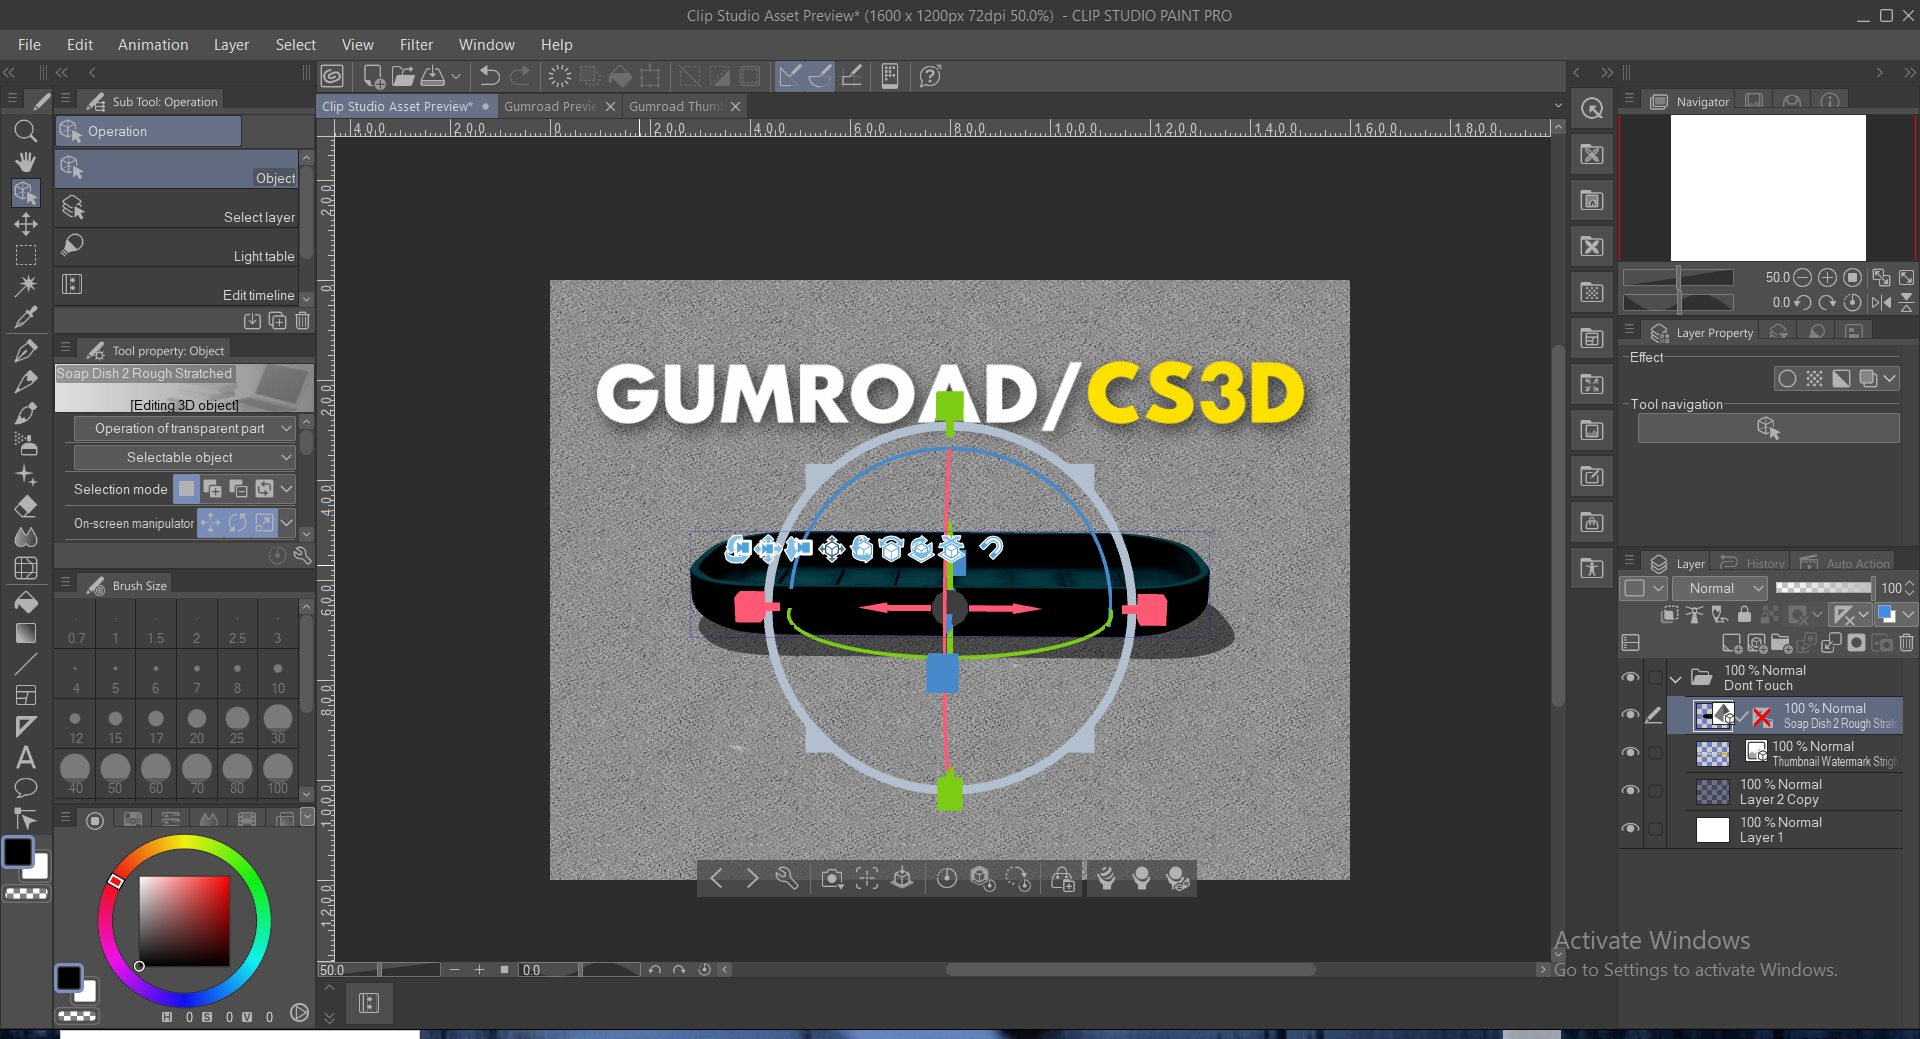This screenshot has height=1039, width=1920.
Task: Hide the Dont Touch folder
Action: click(1630, 678)
